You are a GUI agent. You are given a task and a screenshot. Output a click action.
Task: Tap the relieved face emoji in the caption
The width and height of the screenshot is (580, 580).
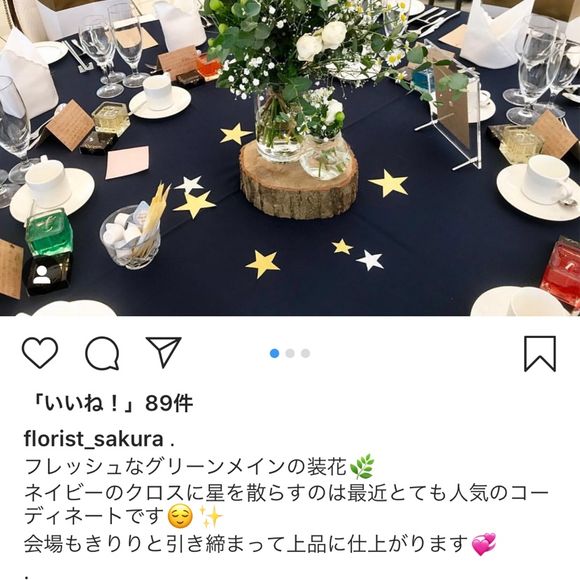180,517
